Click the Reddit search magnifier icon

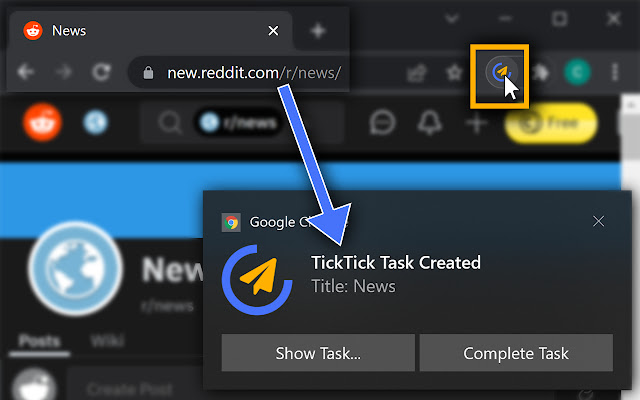[170, 122]
